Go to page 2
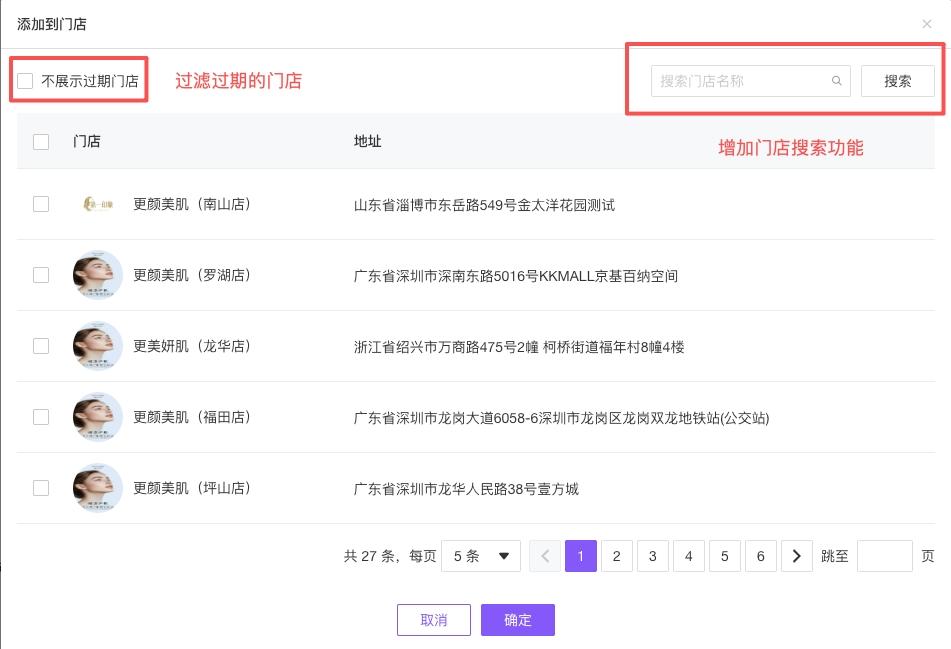This screenshot has height=649, width=951. coord(617,556)
